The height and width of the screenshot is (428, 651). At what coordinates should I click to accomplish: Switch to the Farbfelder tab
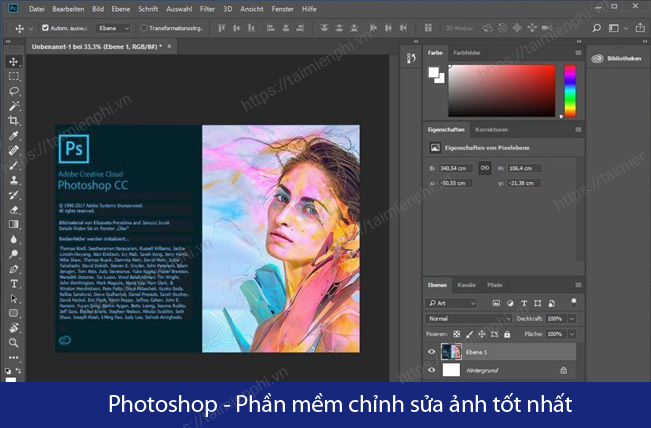467,53
